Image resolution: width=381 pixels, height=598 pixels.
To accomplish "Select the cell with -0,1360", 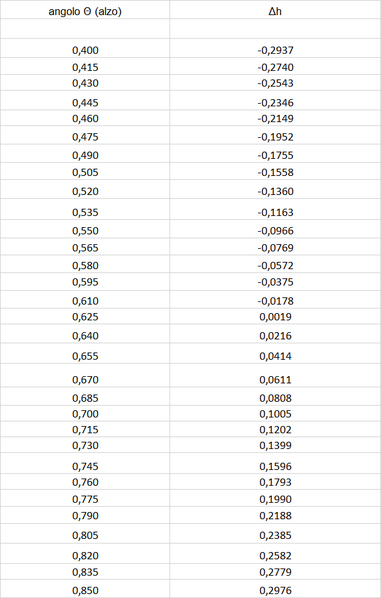I will click(x=275, y=191).
